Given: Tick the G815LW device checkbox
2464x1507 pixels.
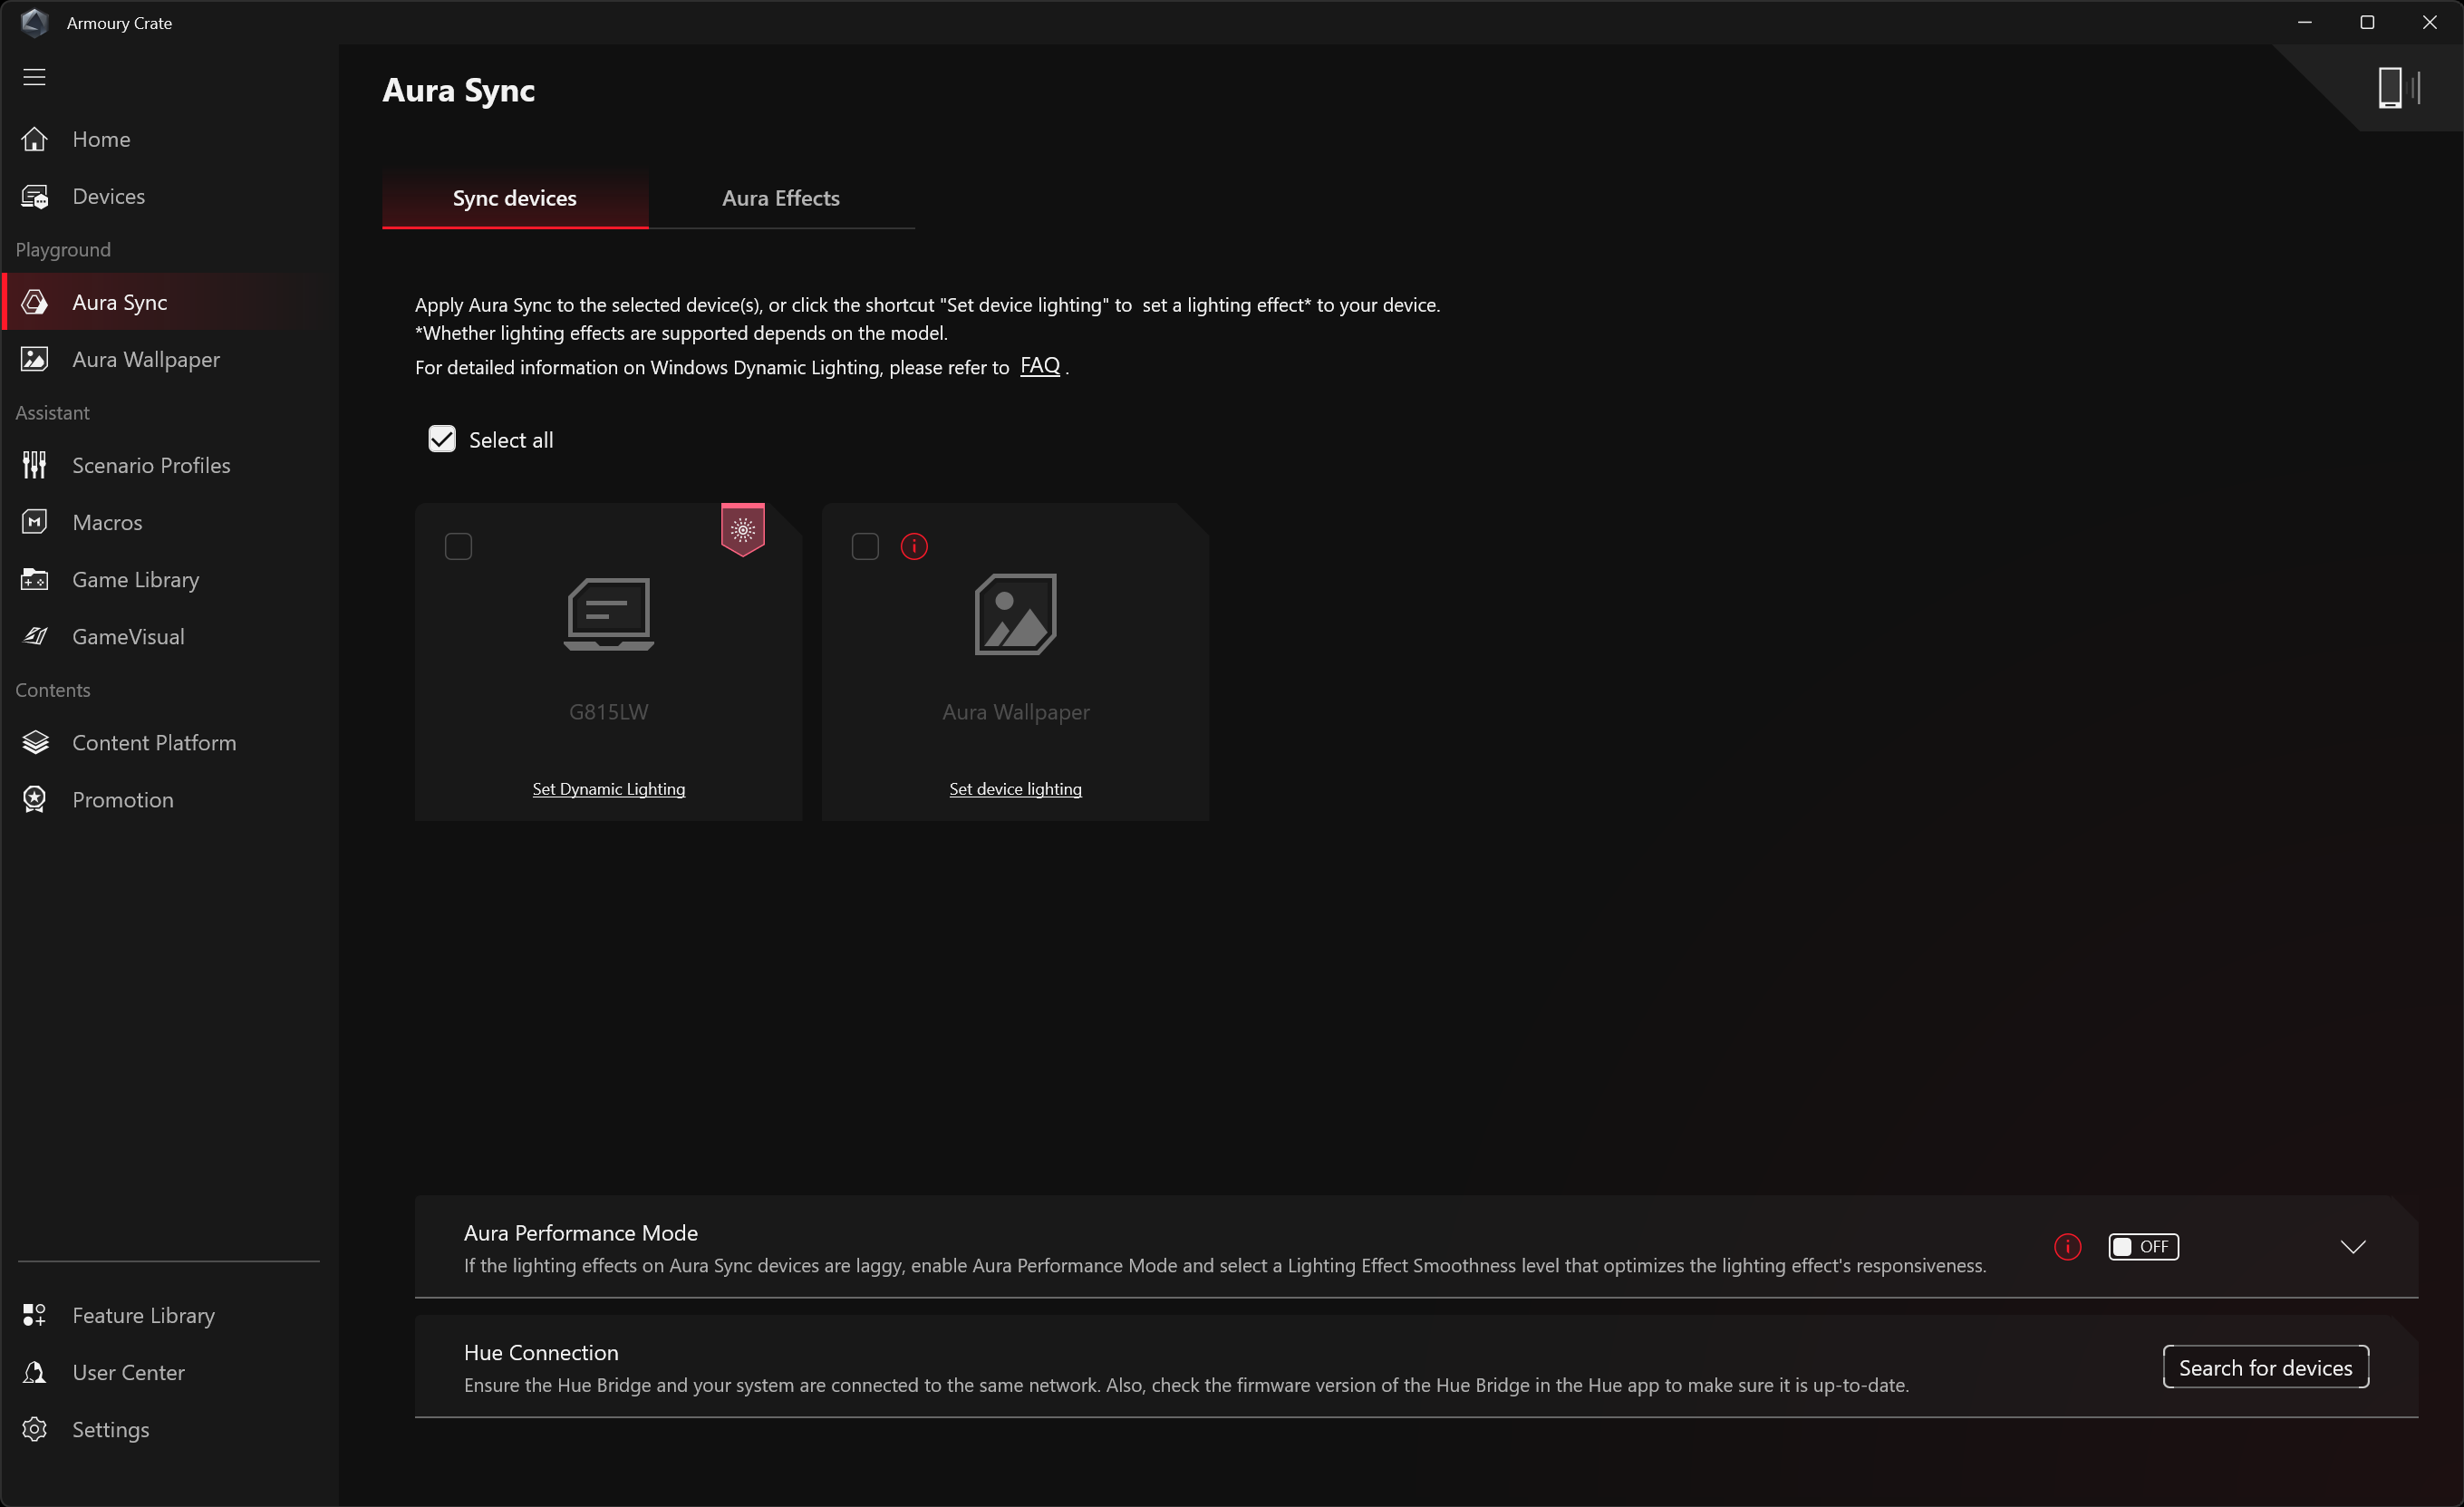Looking at the screenshot, I should click(458, 546).
